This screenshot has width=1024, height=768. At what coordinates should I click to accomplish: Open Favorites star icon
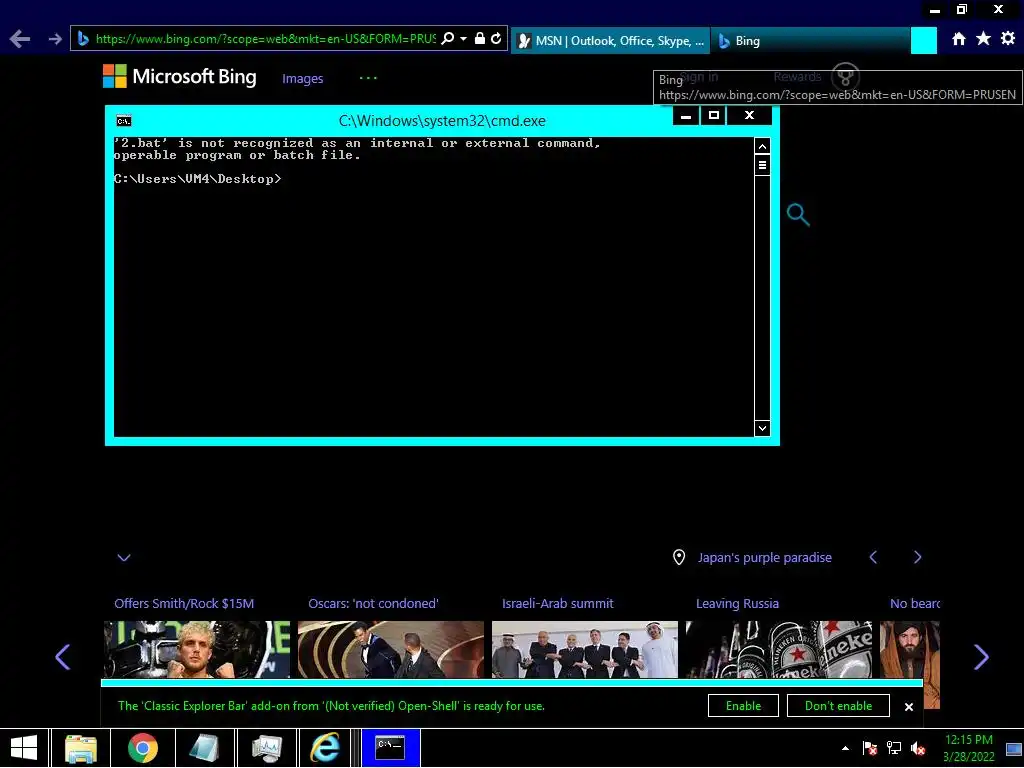tap(983, 39)
